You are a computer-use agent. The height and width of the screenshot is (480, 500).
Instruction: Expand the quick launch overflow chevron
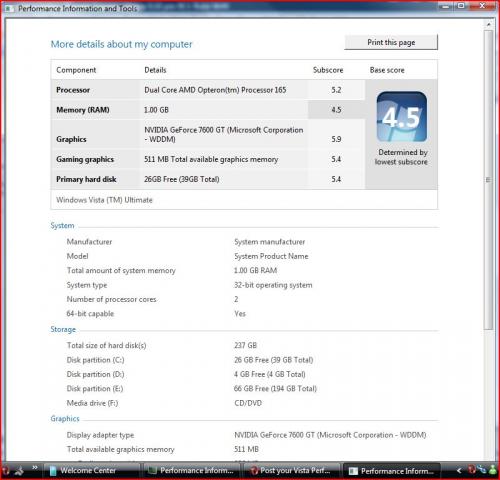point(35,468)
